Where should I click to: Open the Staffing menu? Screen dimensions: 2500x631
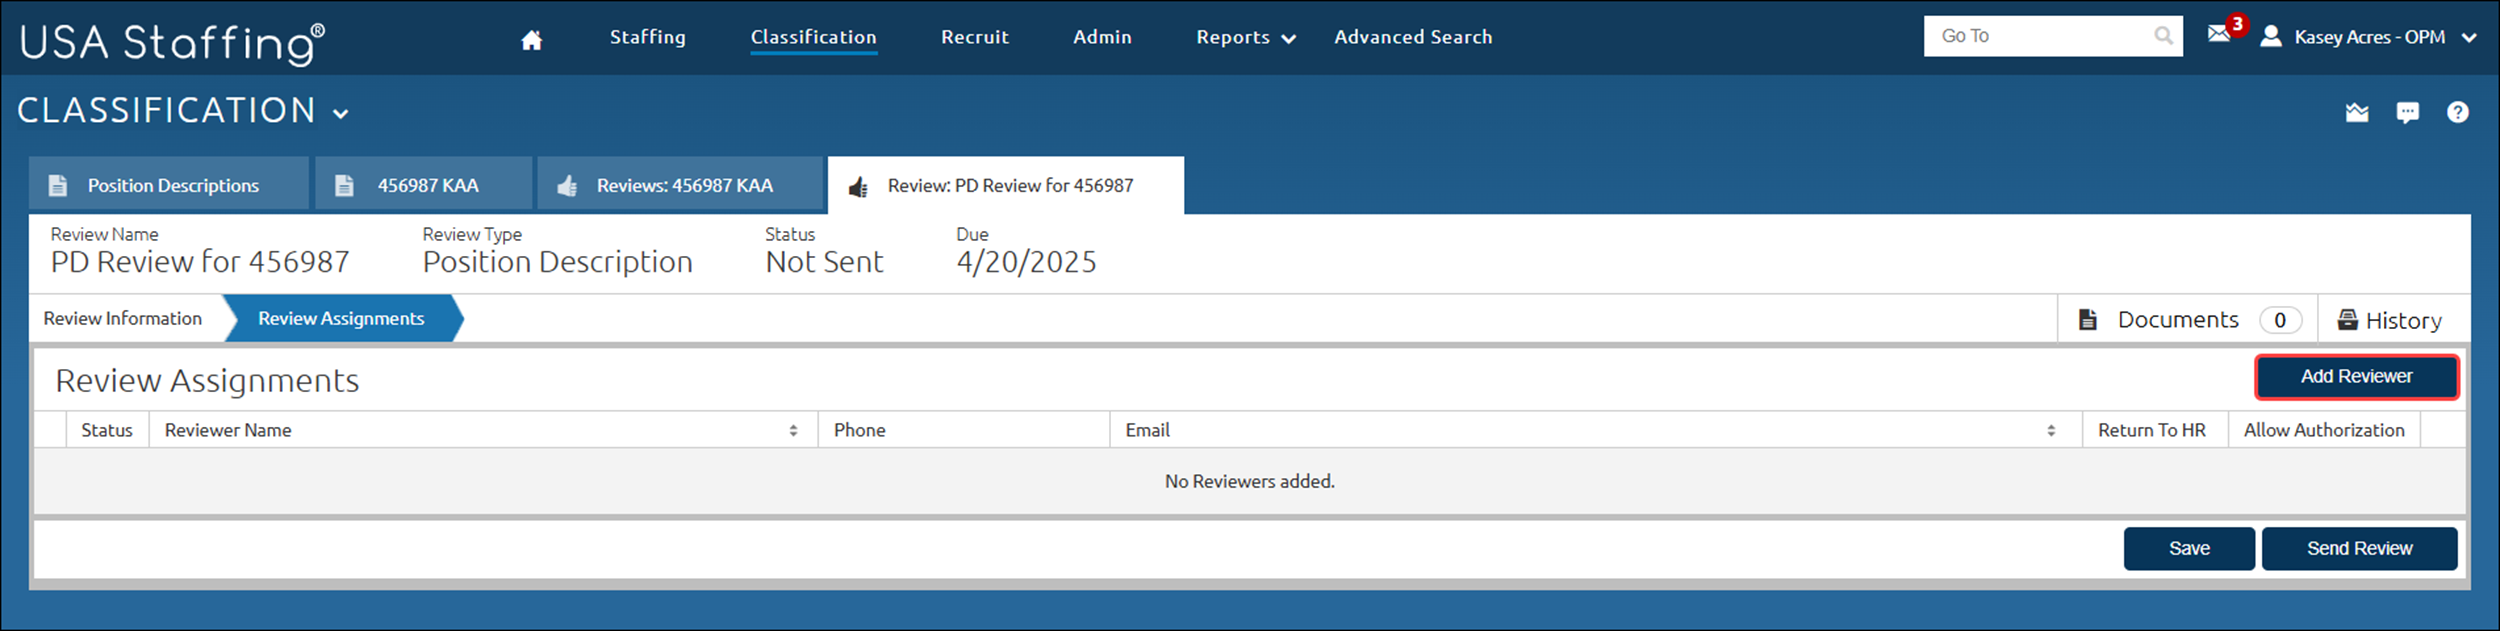pyautogui.click(x=648, y=37)
